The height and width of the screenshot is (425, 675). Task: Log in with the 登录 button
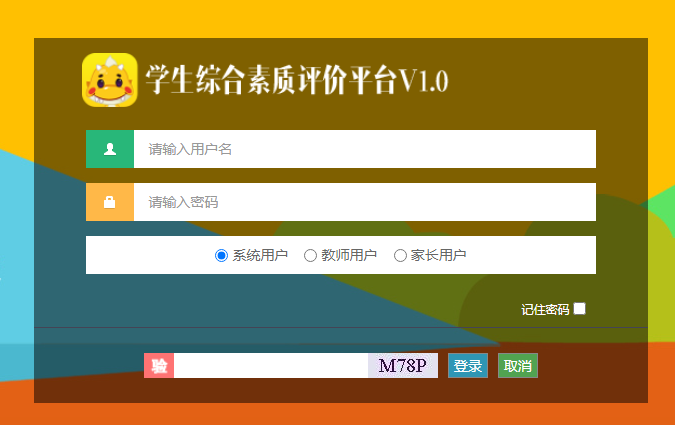[468, 366]
